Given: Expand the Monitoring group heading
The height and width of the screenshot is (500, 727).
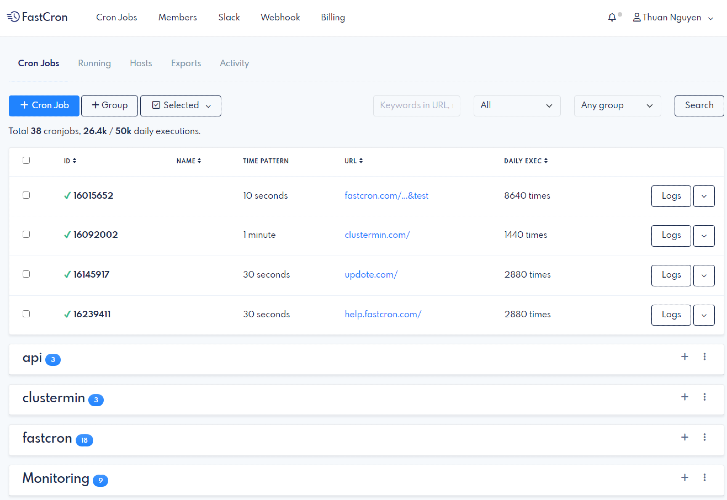Looking at the screenshot, I should coord(56,478).
